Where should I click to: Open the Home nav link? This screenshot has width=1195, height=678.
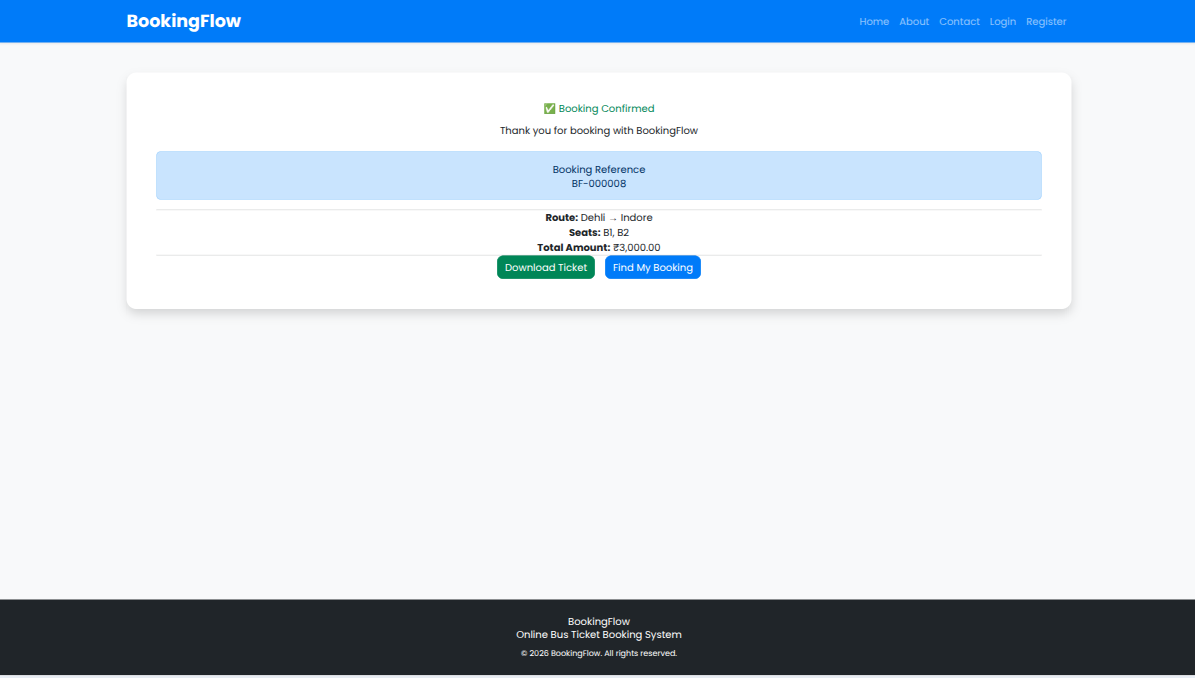pos(874,21)
